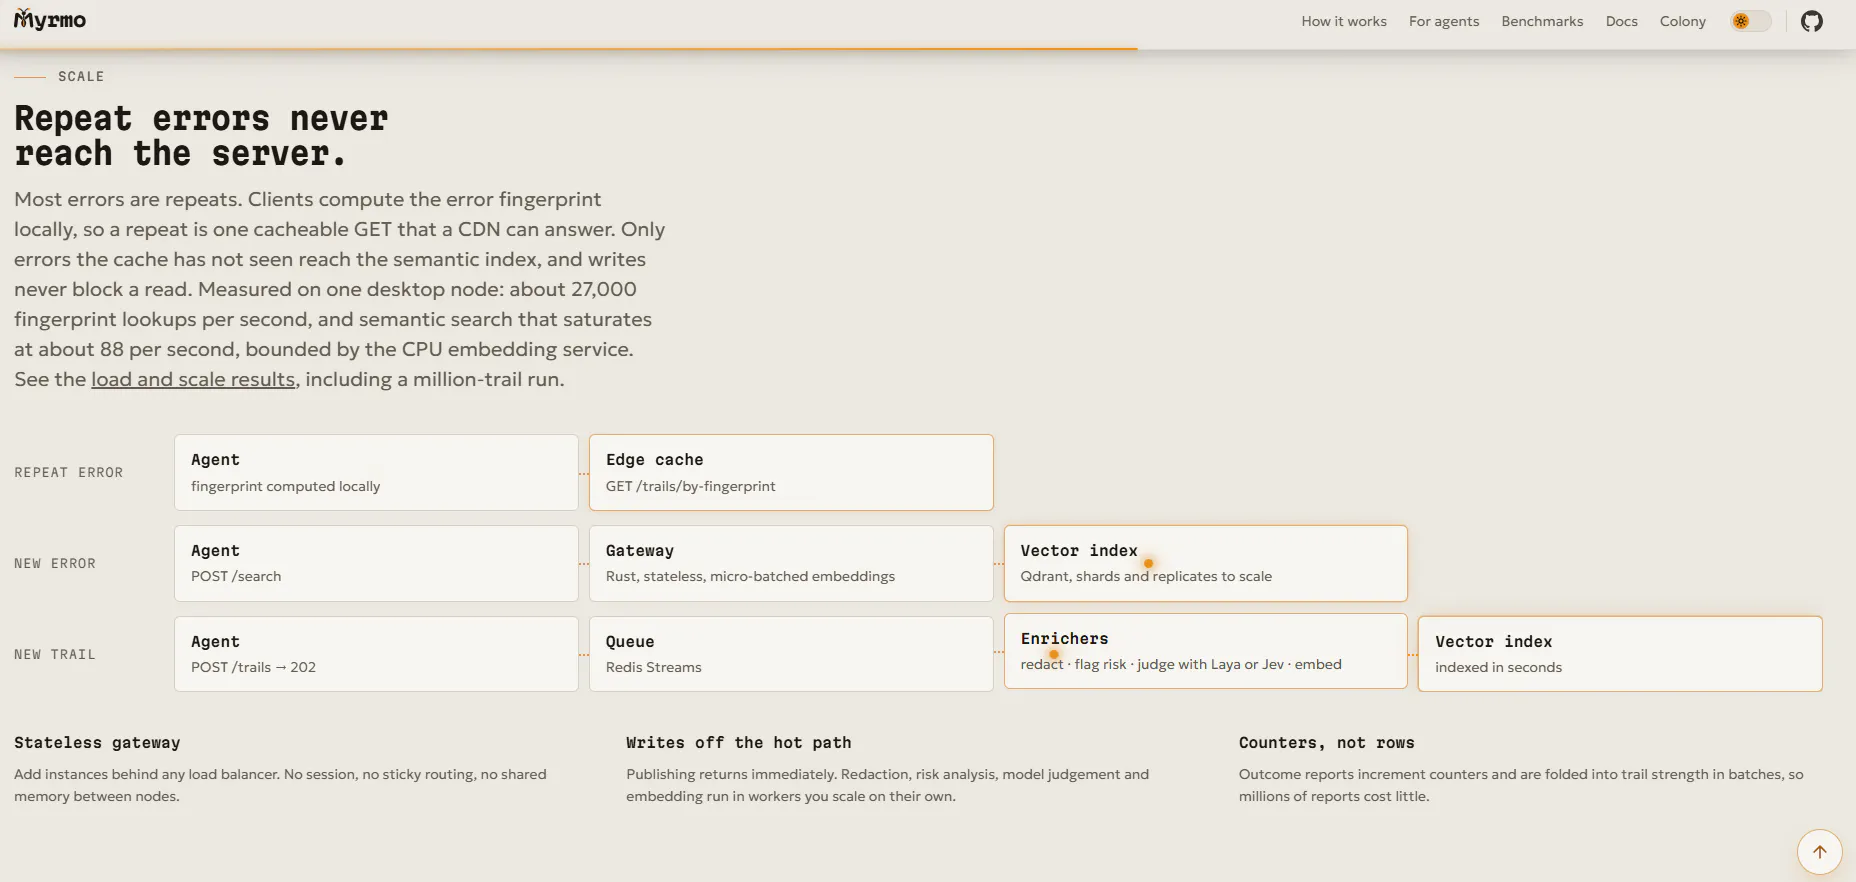Select the Vector index indexed in seconds card

coord(1620,654)
